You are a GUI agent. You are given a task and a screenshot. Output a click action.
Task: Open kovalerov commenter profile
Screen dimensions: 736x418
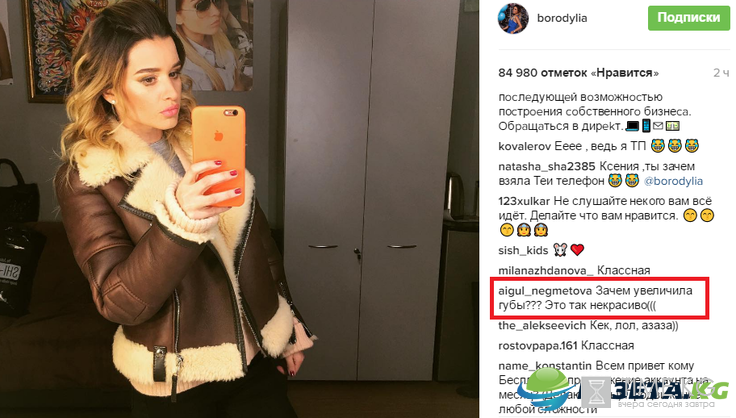525,146
